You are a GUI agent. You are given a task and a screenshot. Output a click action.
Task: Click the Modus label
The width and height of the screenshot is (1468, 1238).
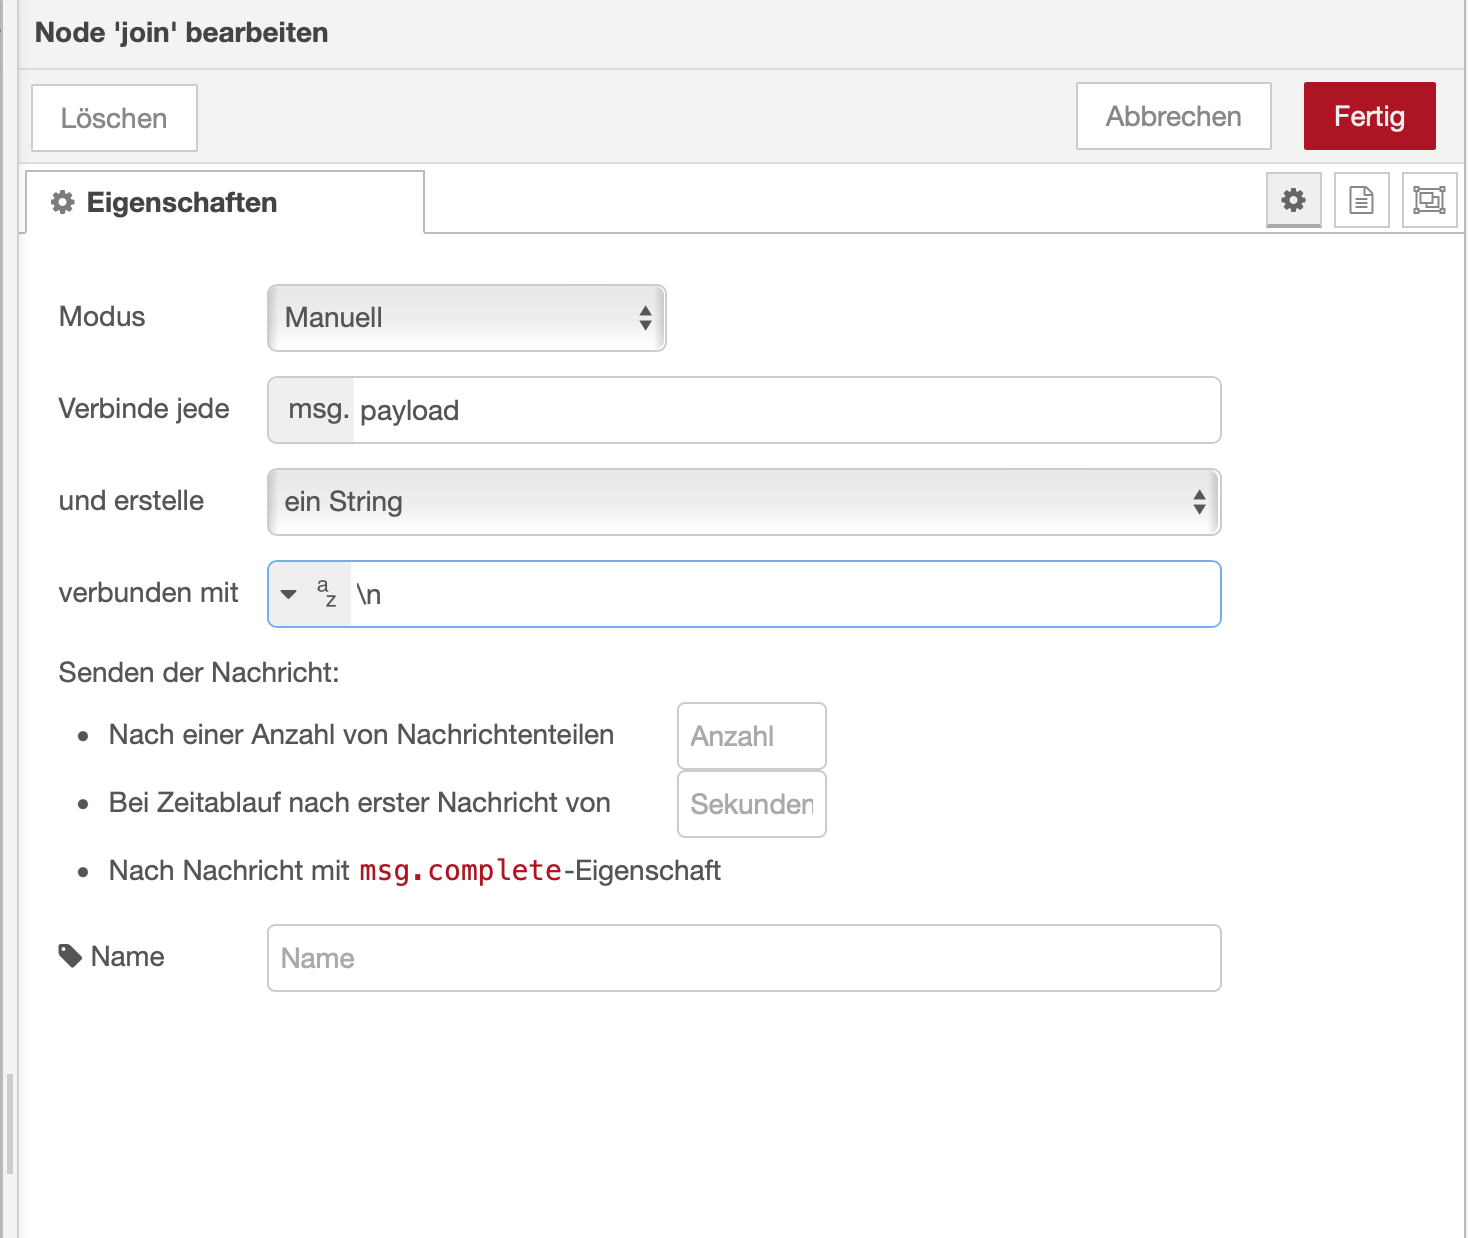pyautogui.click(x=102, y=317)
